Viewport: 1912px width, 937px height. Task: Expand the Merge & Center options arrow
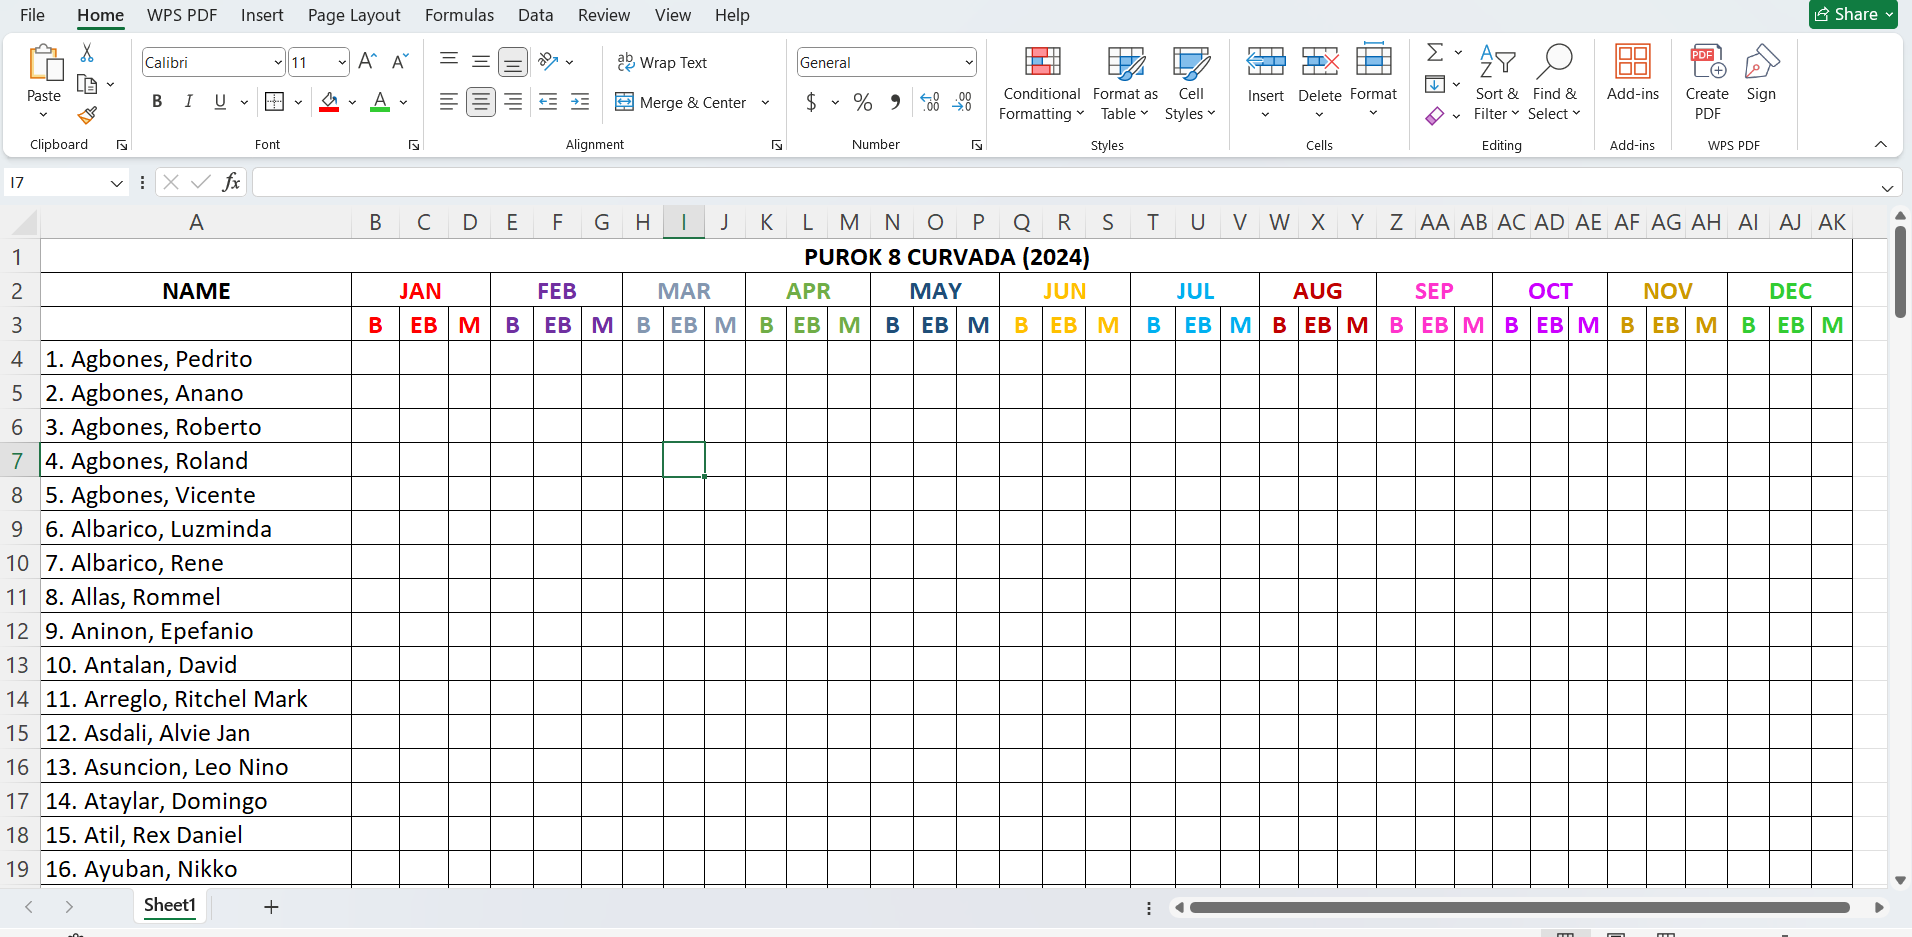click(x=765, y=102)
